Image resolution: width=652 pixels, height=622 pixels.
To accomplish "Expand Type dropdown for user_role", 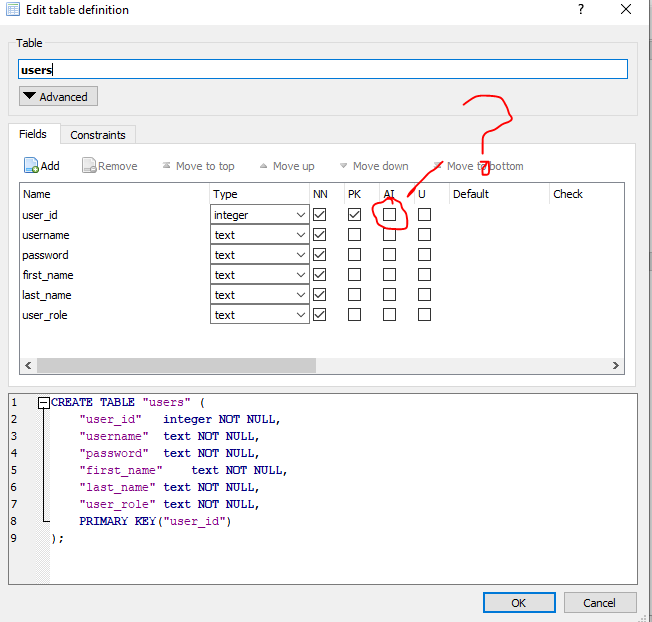I will (x=300, y=315).
